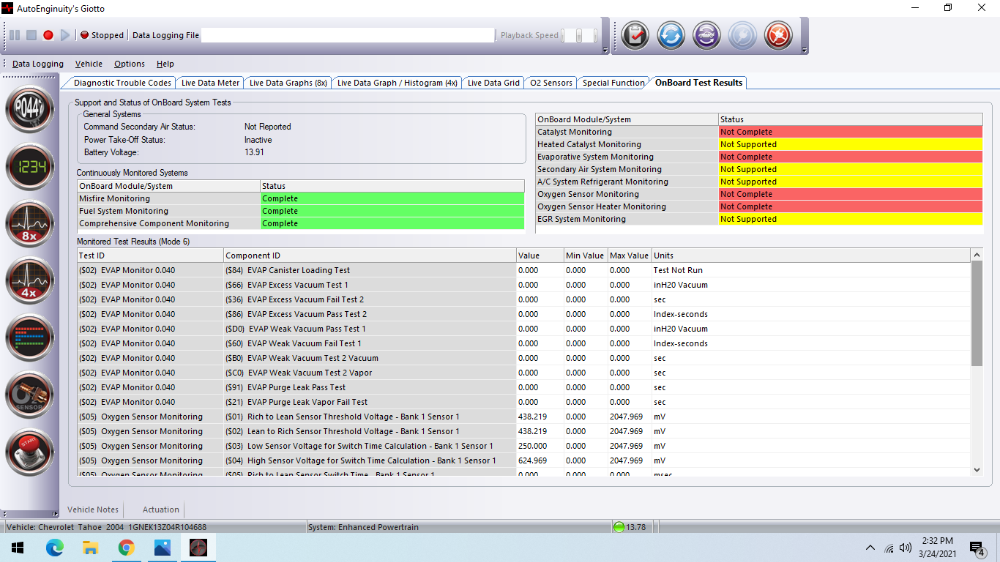Click the blue refresh round toolbar icon
The image size is (1000, 562).
point(670,35)
